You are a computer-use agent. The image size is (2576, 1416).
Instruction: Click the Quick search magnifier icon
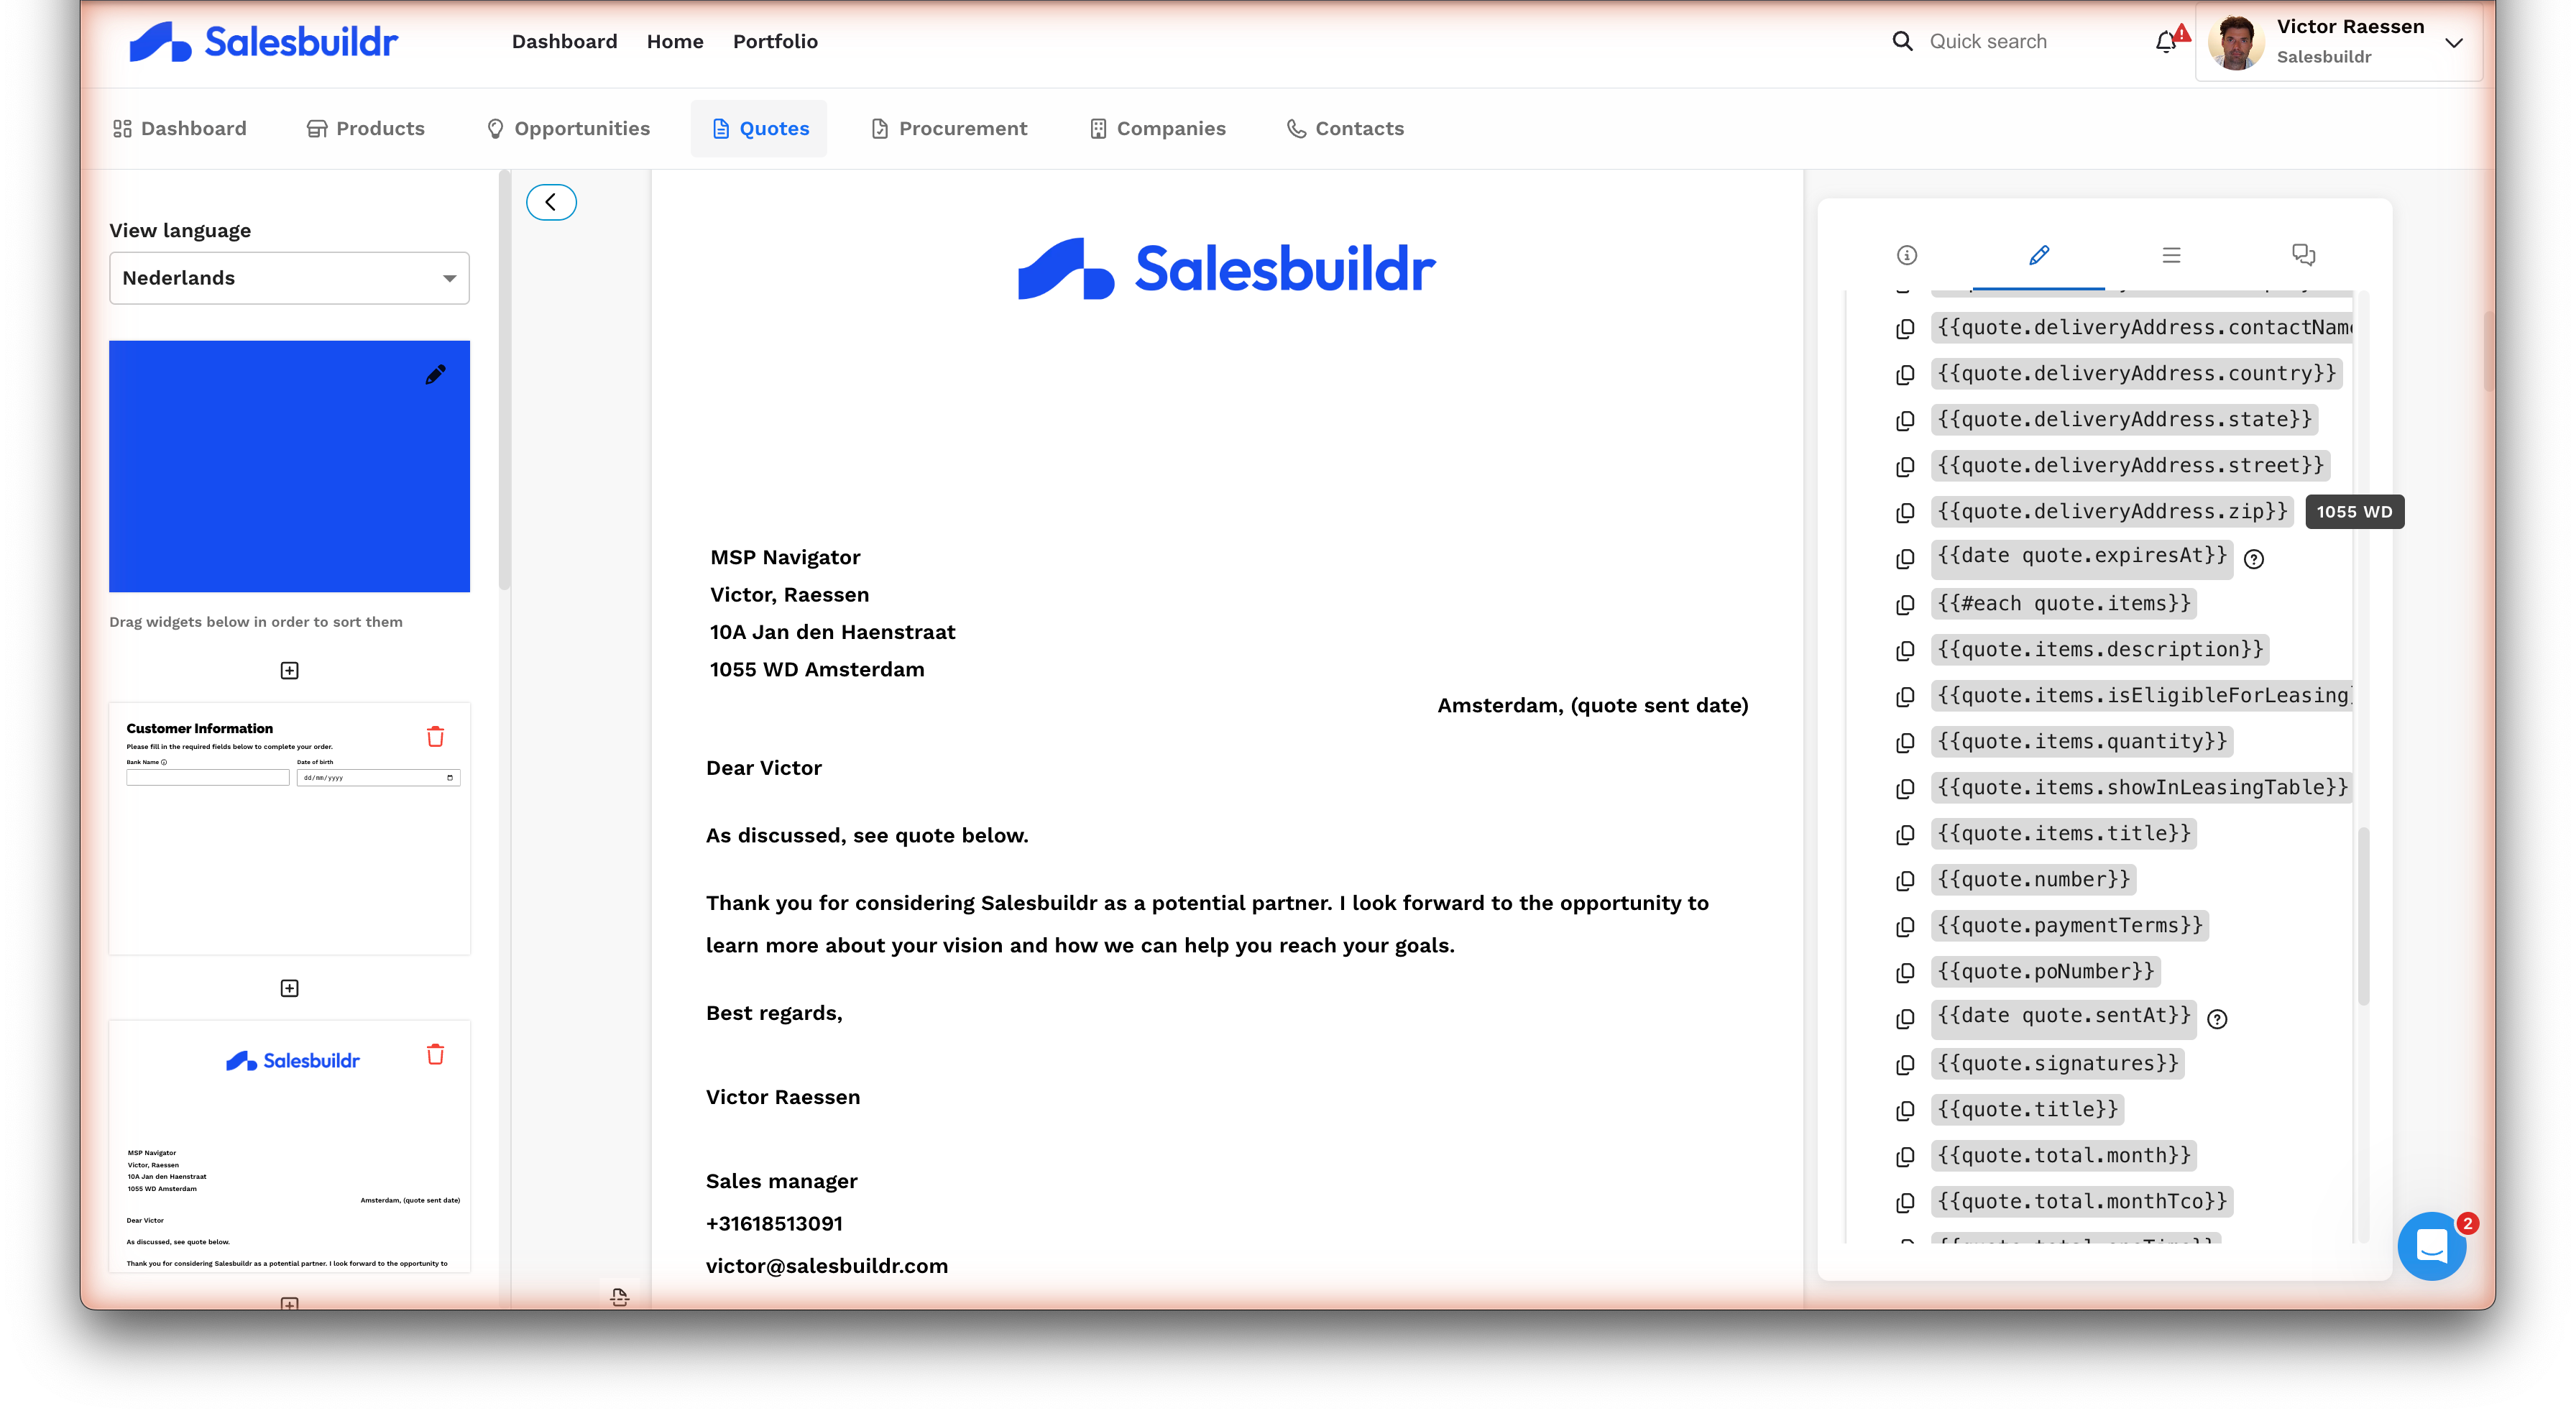click(1902, 41)
